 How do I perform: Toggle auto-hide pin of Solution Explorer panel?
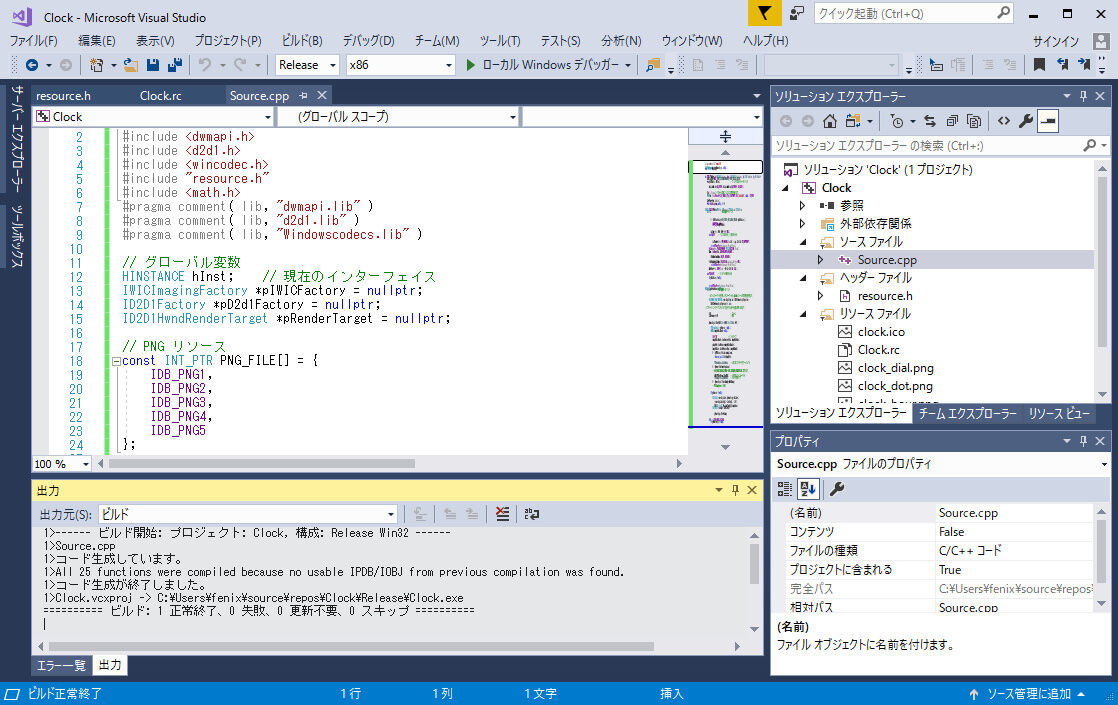click(x=1084, y=96)
